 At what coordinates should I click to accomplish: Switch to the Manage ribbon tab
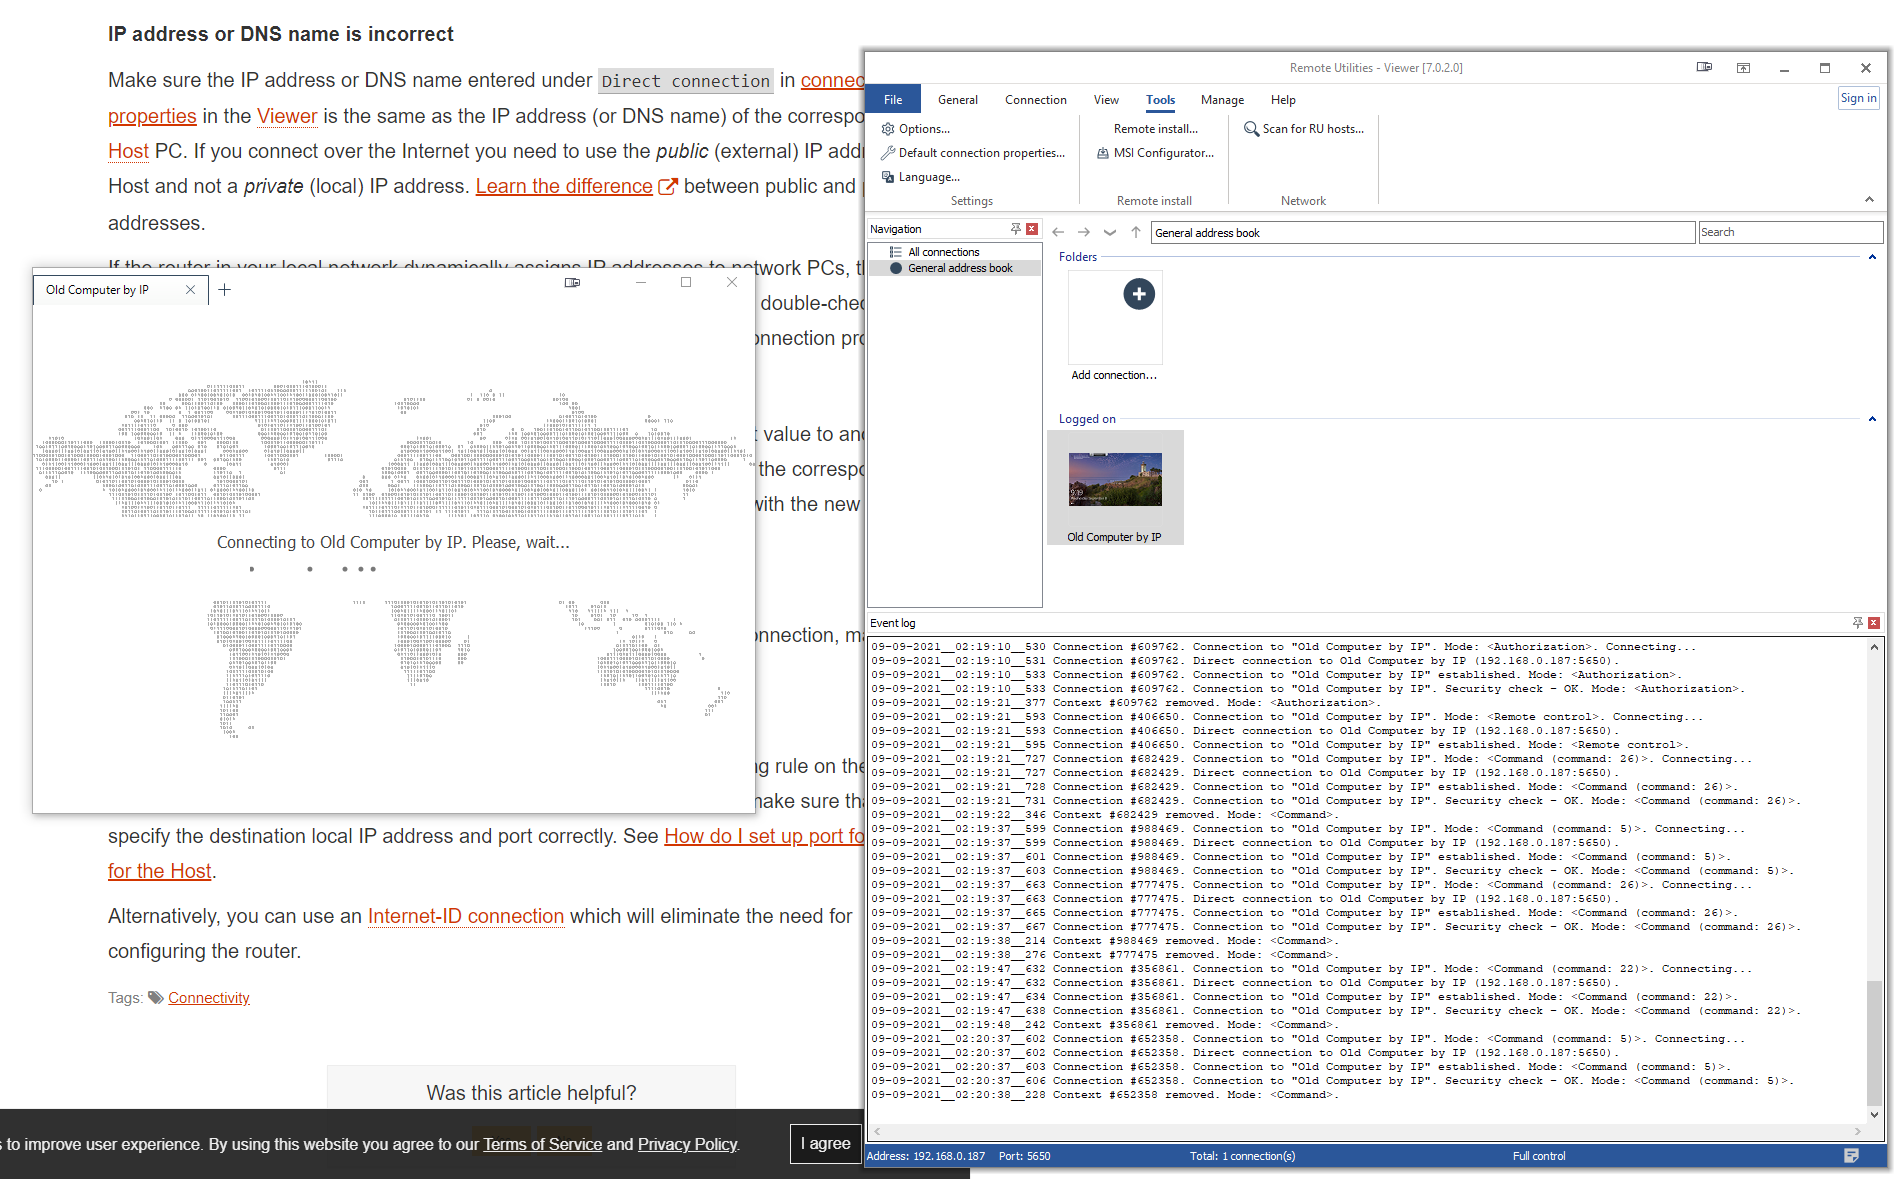coord(1222,100)
